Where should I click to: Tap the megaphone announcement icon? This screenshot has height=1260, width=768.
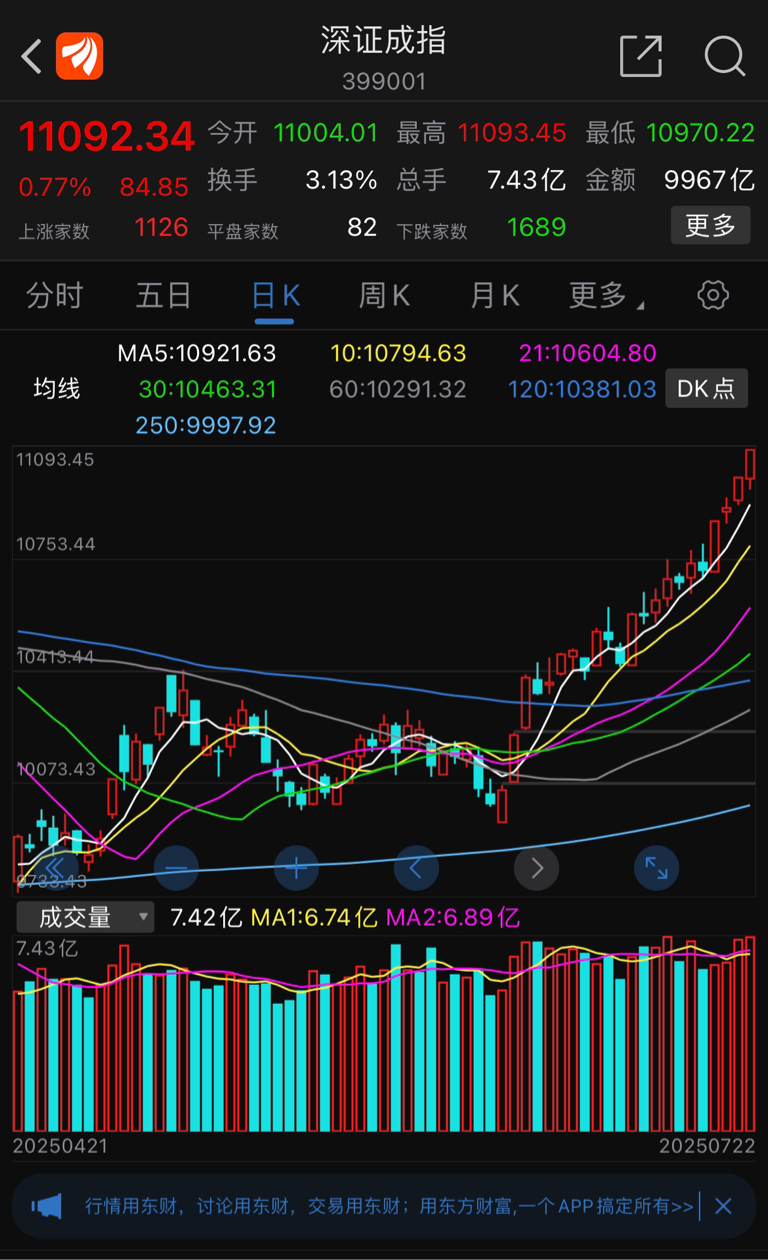(x=46, y=1206)
